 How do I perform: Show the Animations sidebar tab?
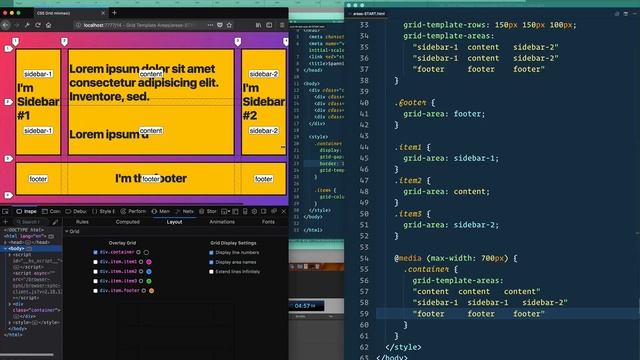click(222, 222)
